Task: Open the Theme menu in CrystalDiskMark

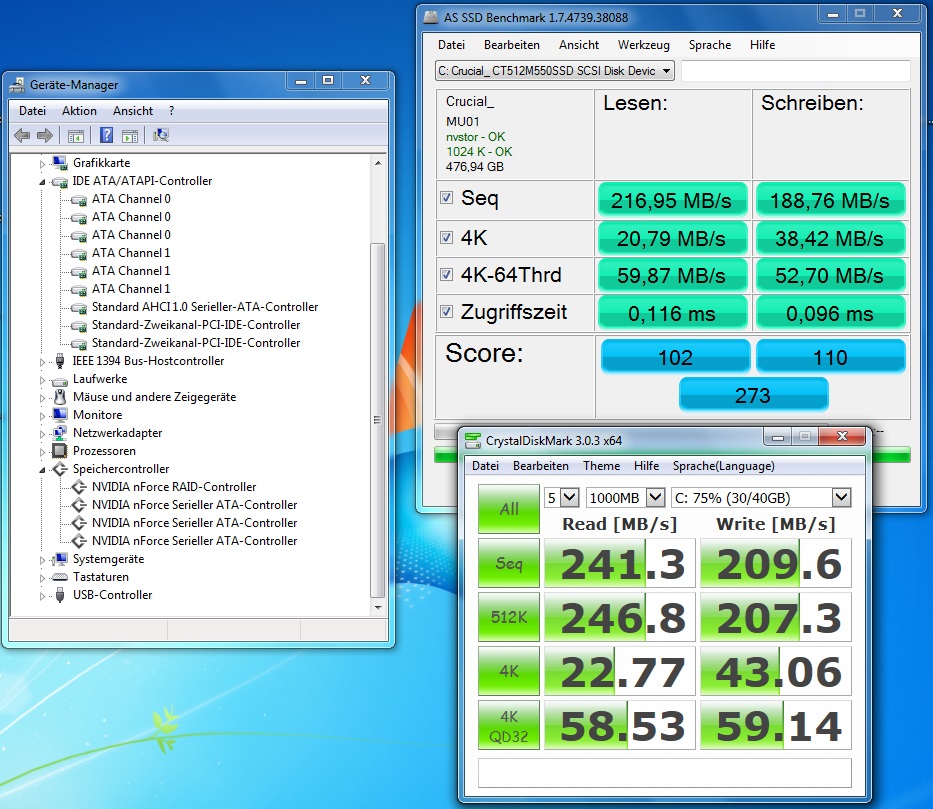Action: click(601, 466)
